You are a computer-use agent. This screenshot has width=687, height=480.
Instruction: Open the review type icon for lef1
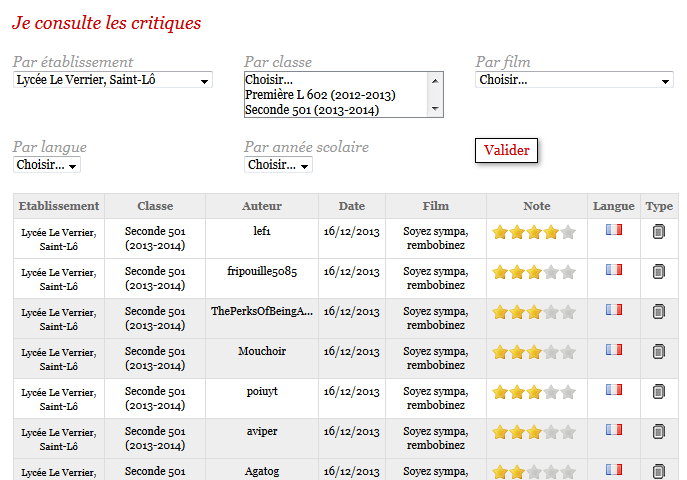(659, 232)
